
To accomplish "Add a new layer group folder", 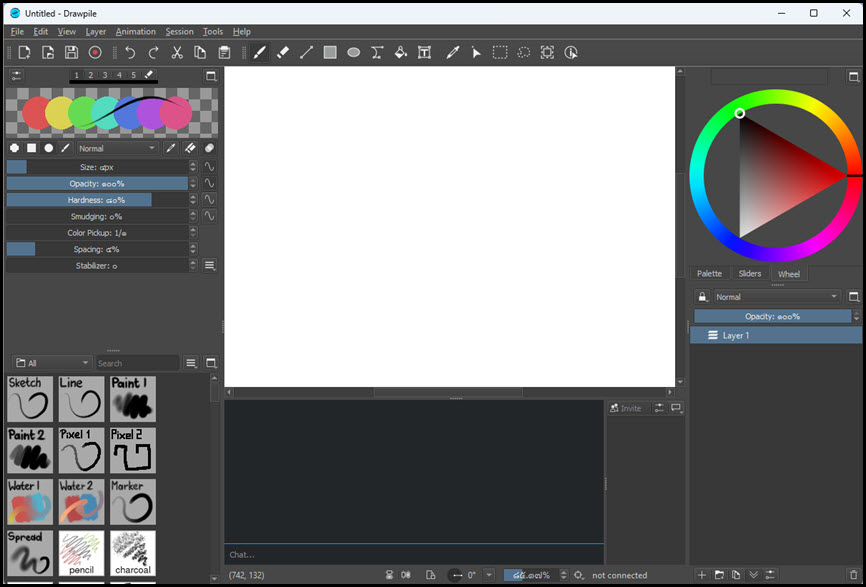I will [719, 575].
